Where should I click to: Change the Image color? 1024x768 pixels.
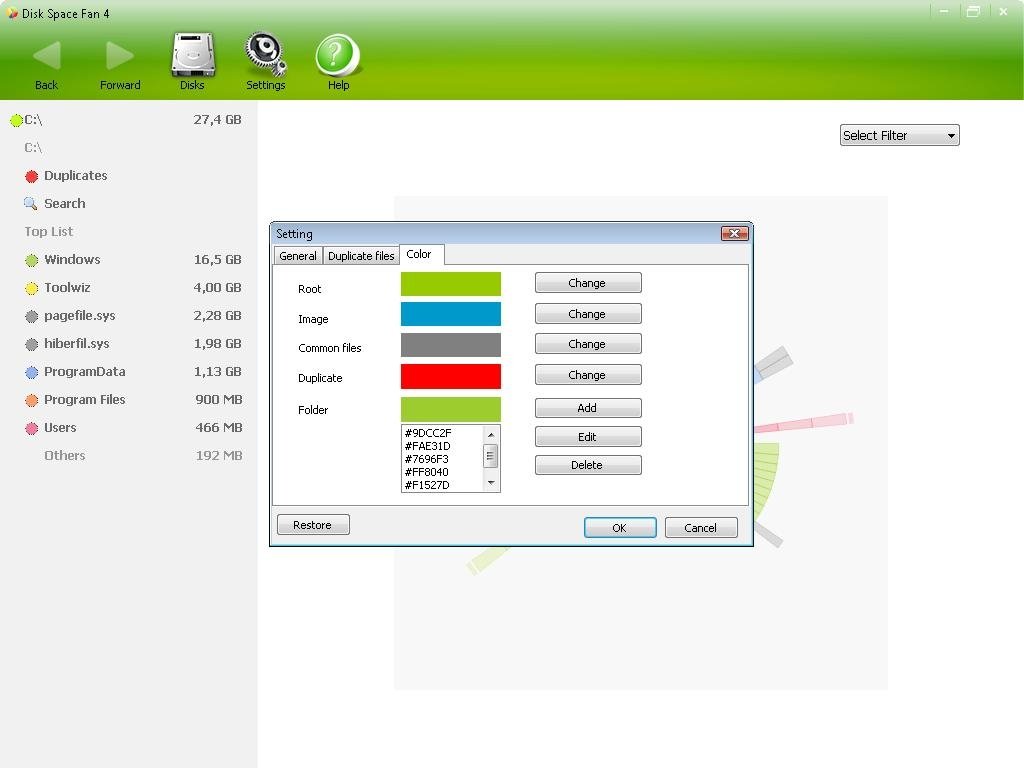click(x=588, y=313)
